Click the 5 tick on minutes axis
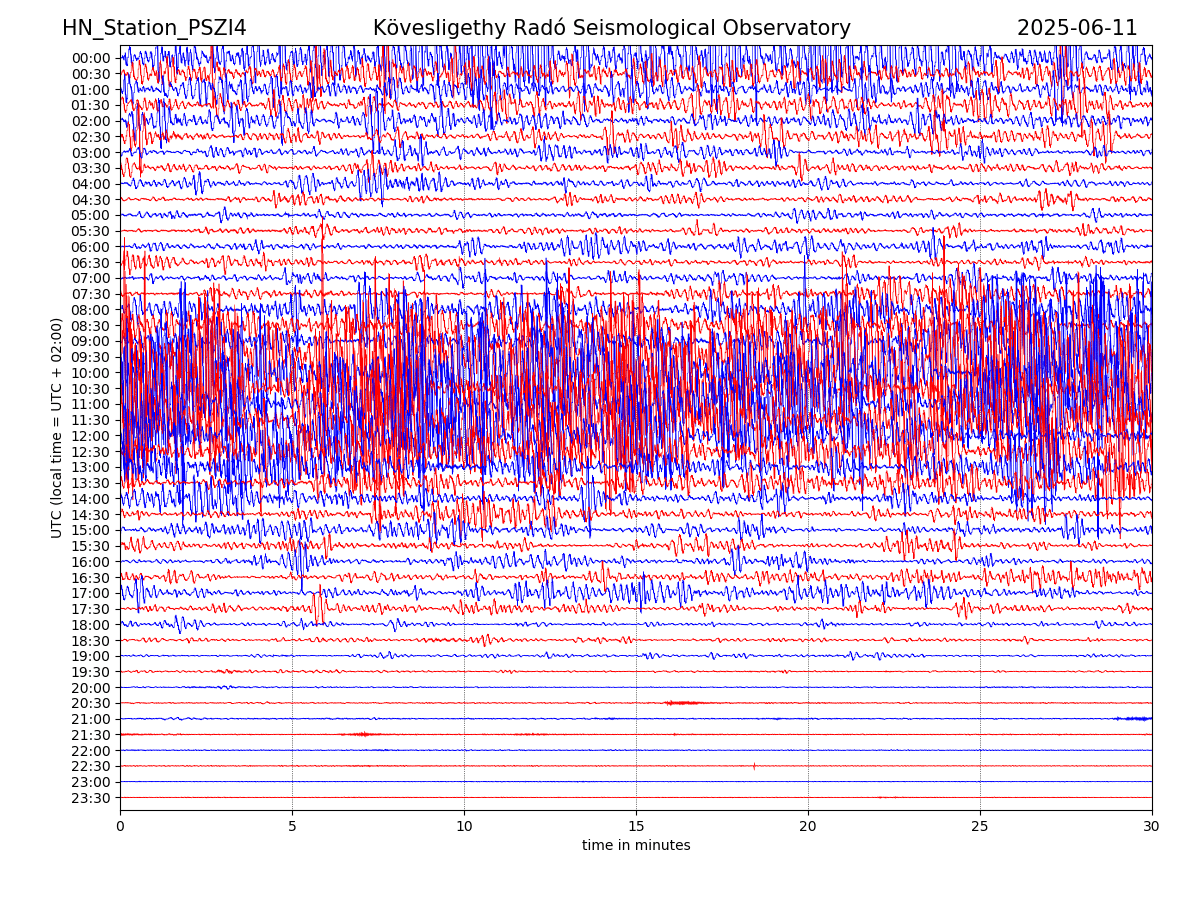The width and height of the screenshot is (1200, 900). click(x=292, y=827)
